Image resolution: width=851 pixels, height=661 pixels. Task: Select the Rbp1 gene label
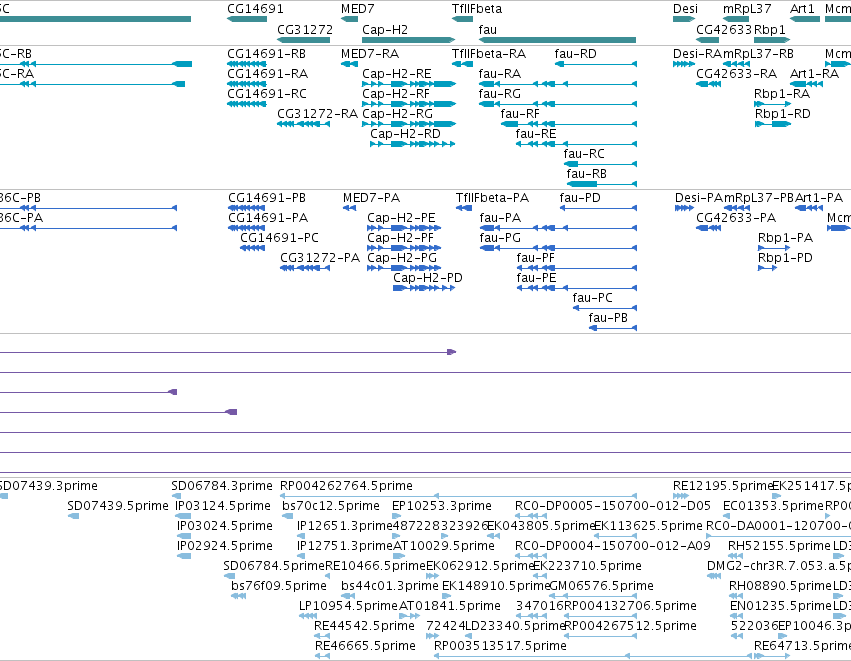click(770, 30)
